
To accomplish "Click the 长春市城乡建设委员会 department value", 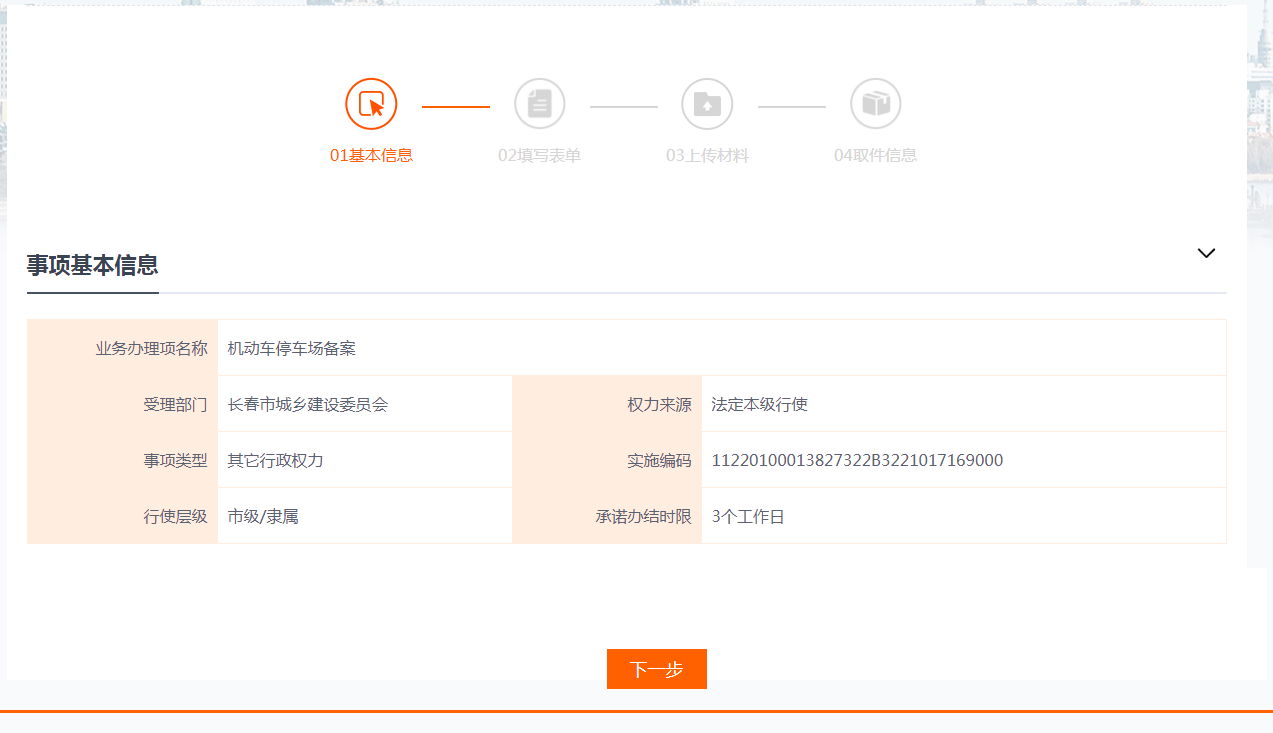I will [307, 405].
